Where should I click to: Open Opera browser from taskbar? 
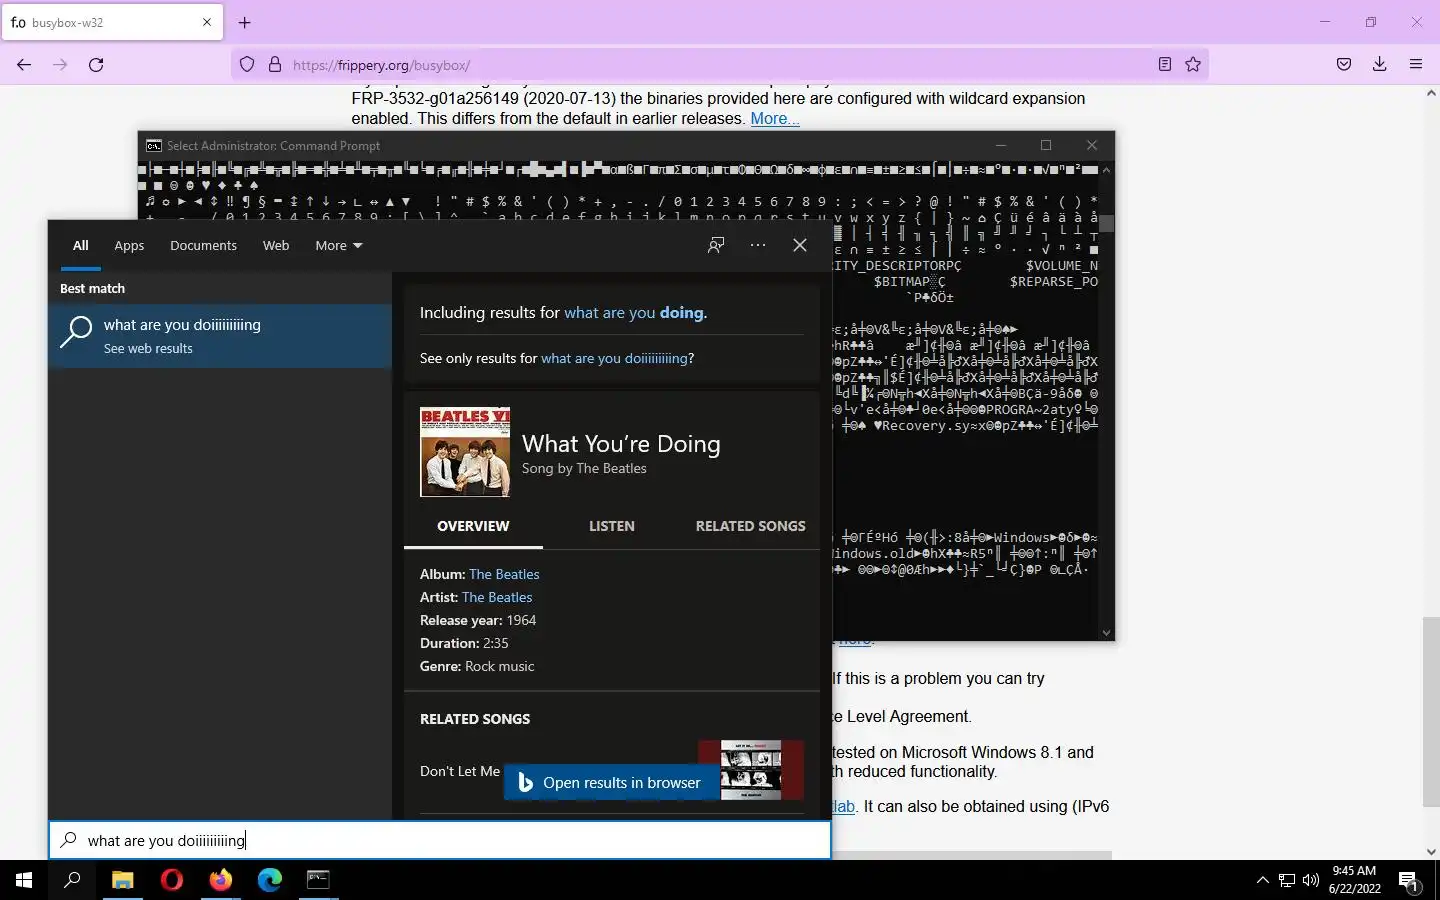click(x=171, y=880)
